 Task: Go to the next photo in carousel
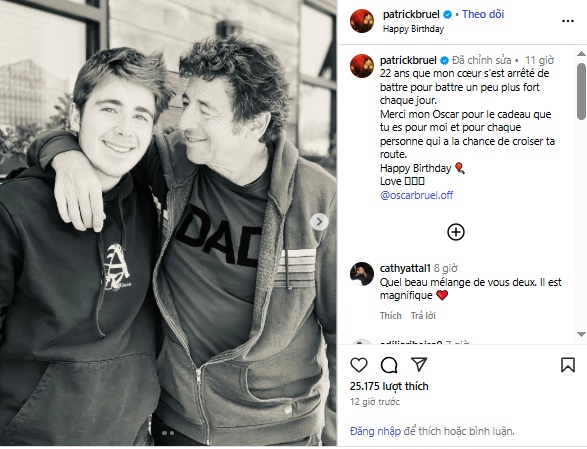click(x=319, y=222)
